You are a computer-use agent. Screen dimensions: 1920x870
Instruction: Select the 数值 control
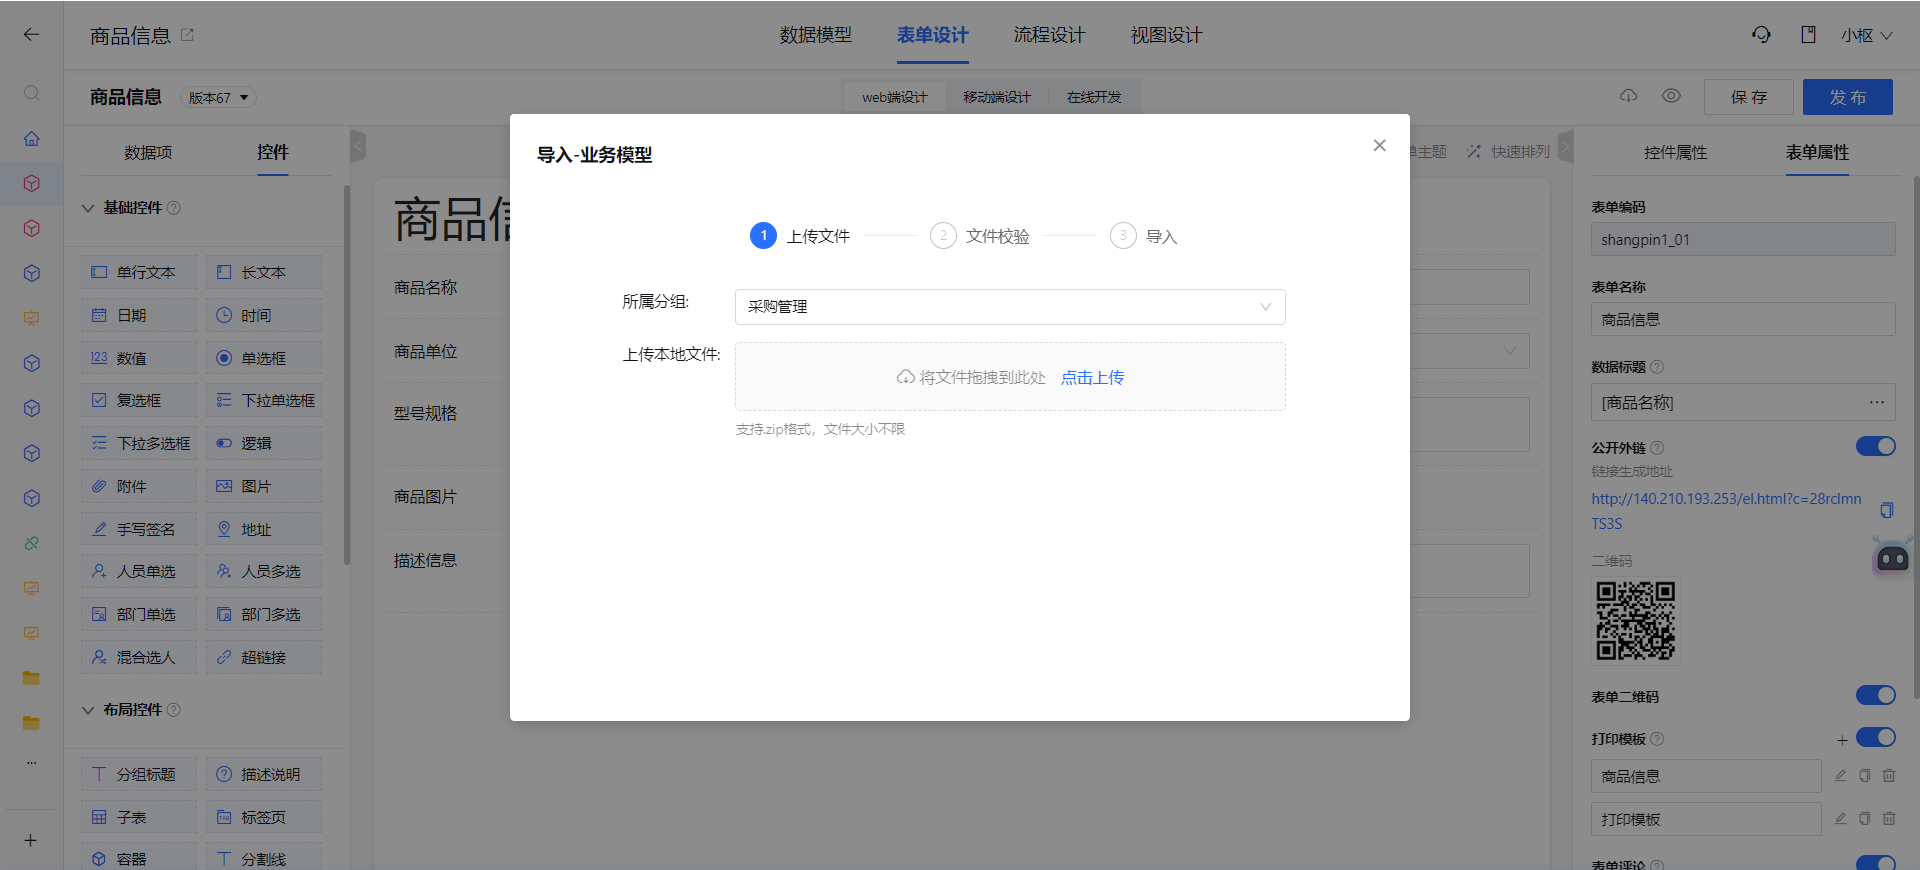(139, 358)
